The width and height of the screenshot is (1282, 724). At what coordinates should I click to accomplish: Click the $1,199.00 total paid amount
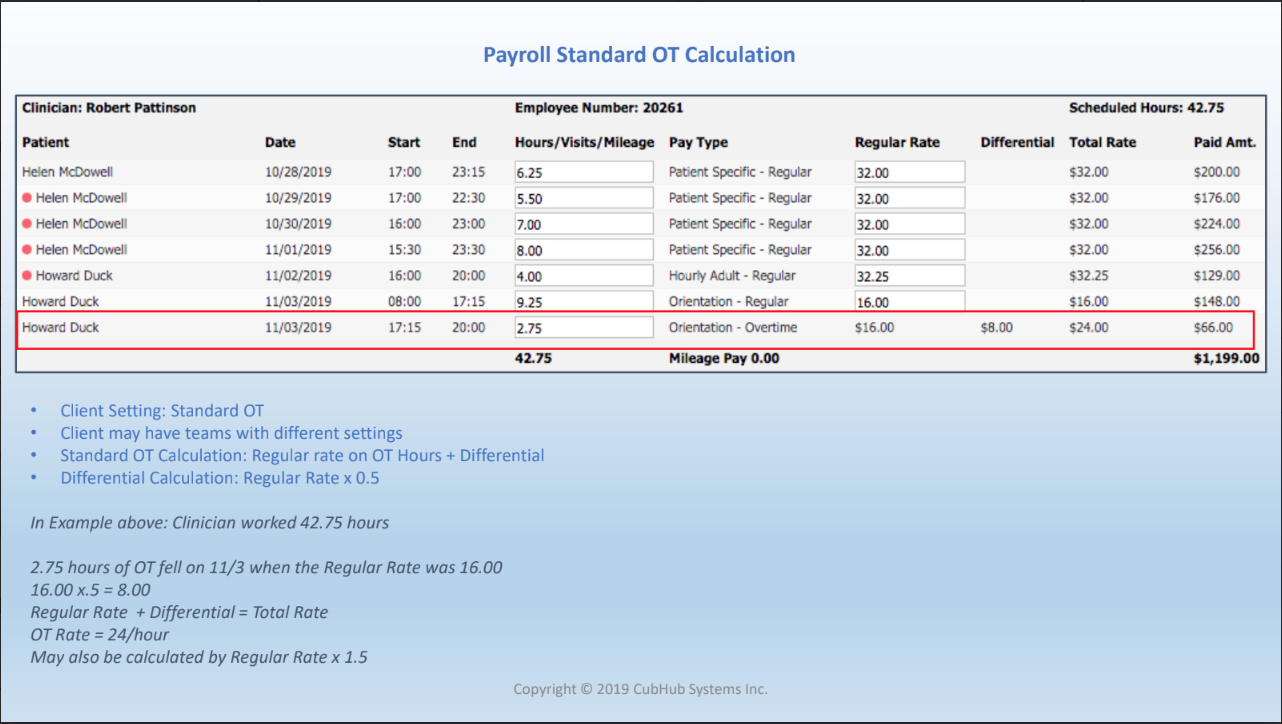tap(1227, 358)
